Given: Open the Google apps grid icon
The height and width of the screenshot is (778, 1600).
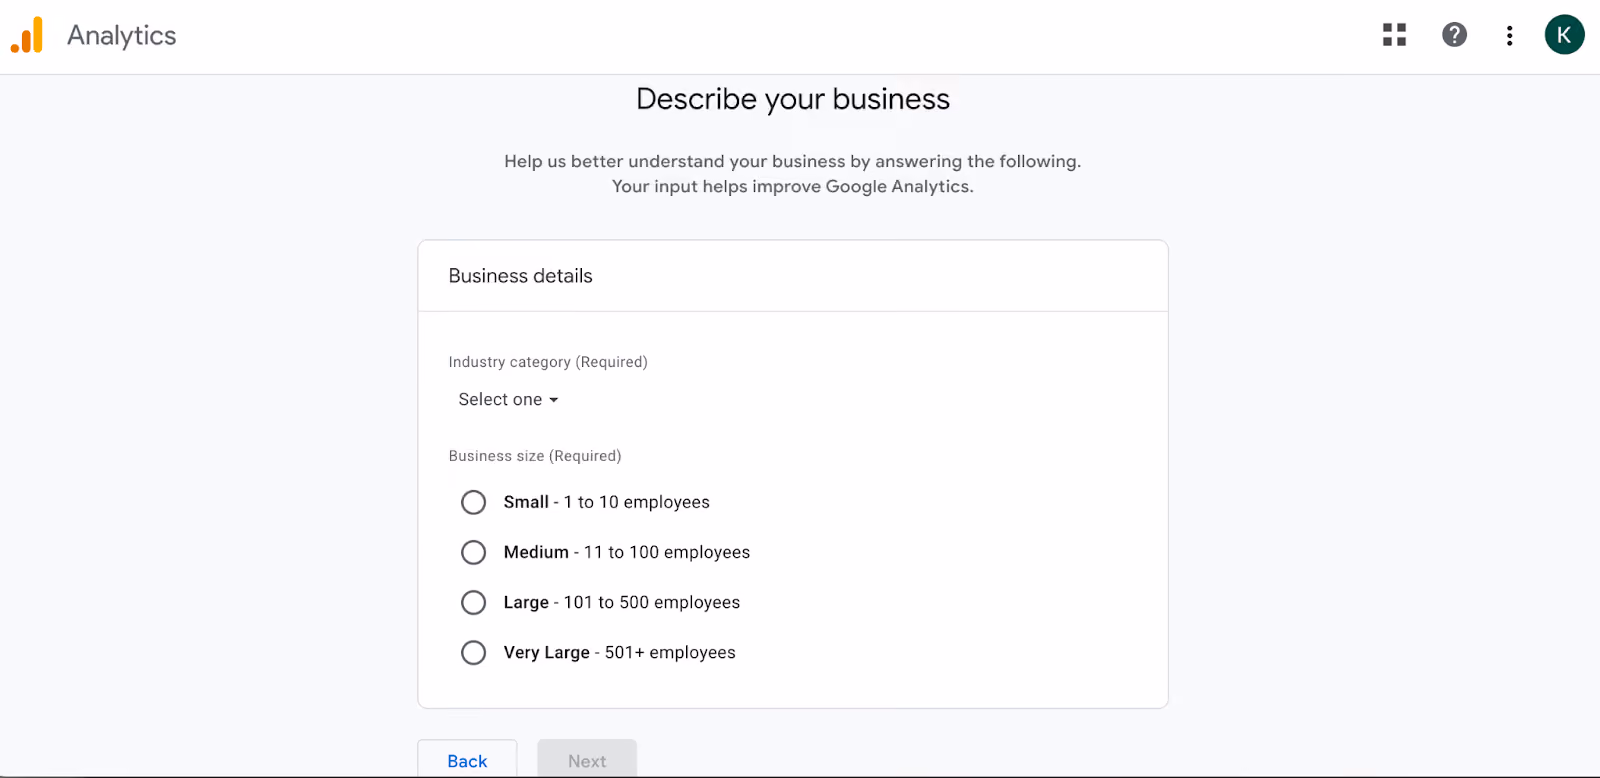Looking at the screenshot, I should (1394, 35).
